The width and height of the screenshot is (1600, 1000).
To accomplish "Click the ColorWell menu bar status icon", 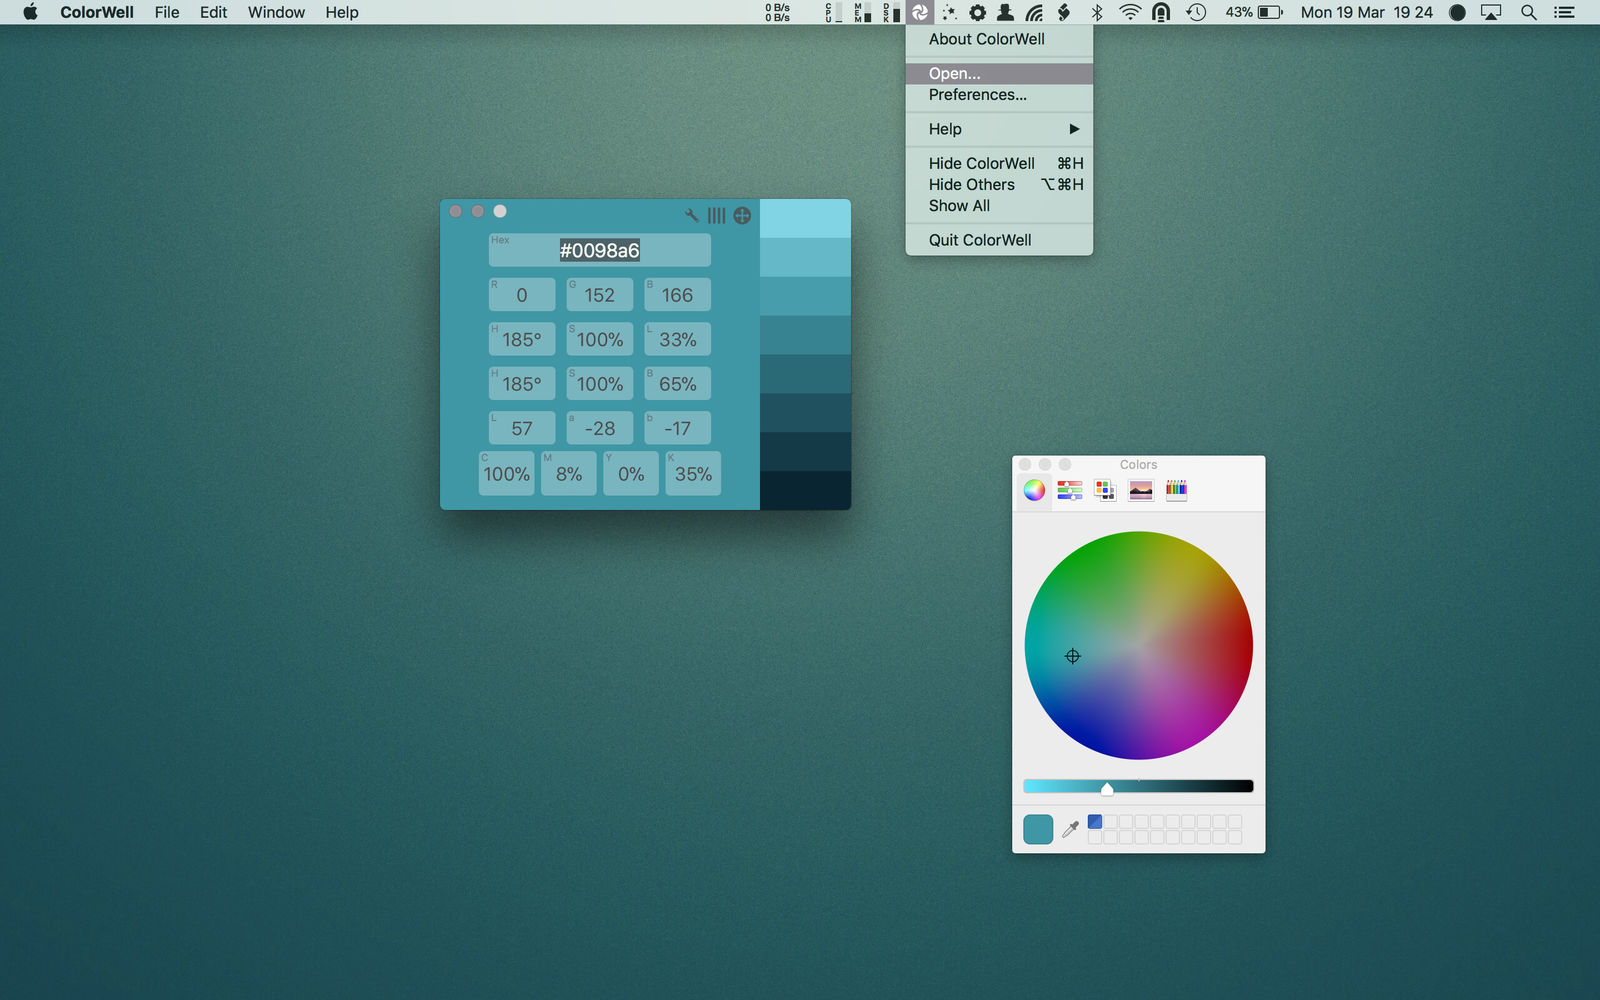I will [x=920, y=12].
